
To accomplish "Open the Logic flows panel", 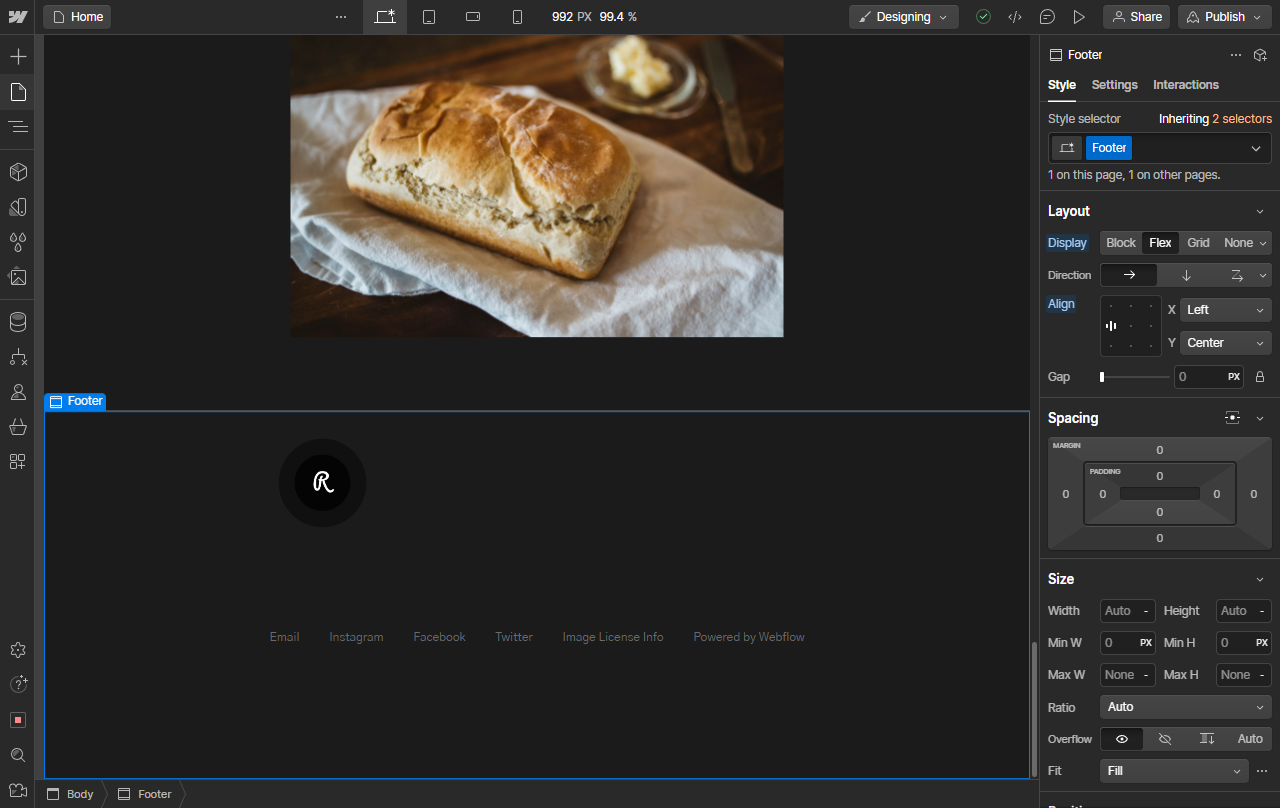I will tap(18, 357).
